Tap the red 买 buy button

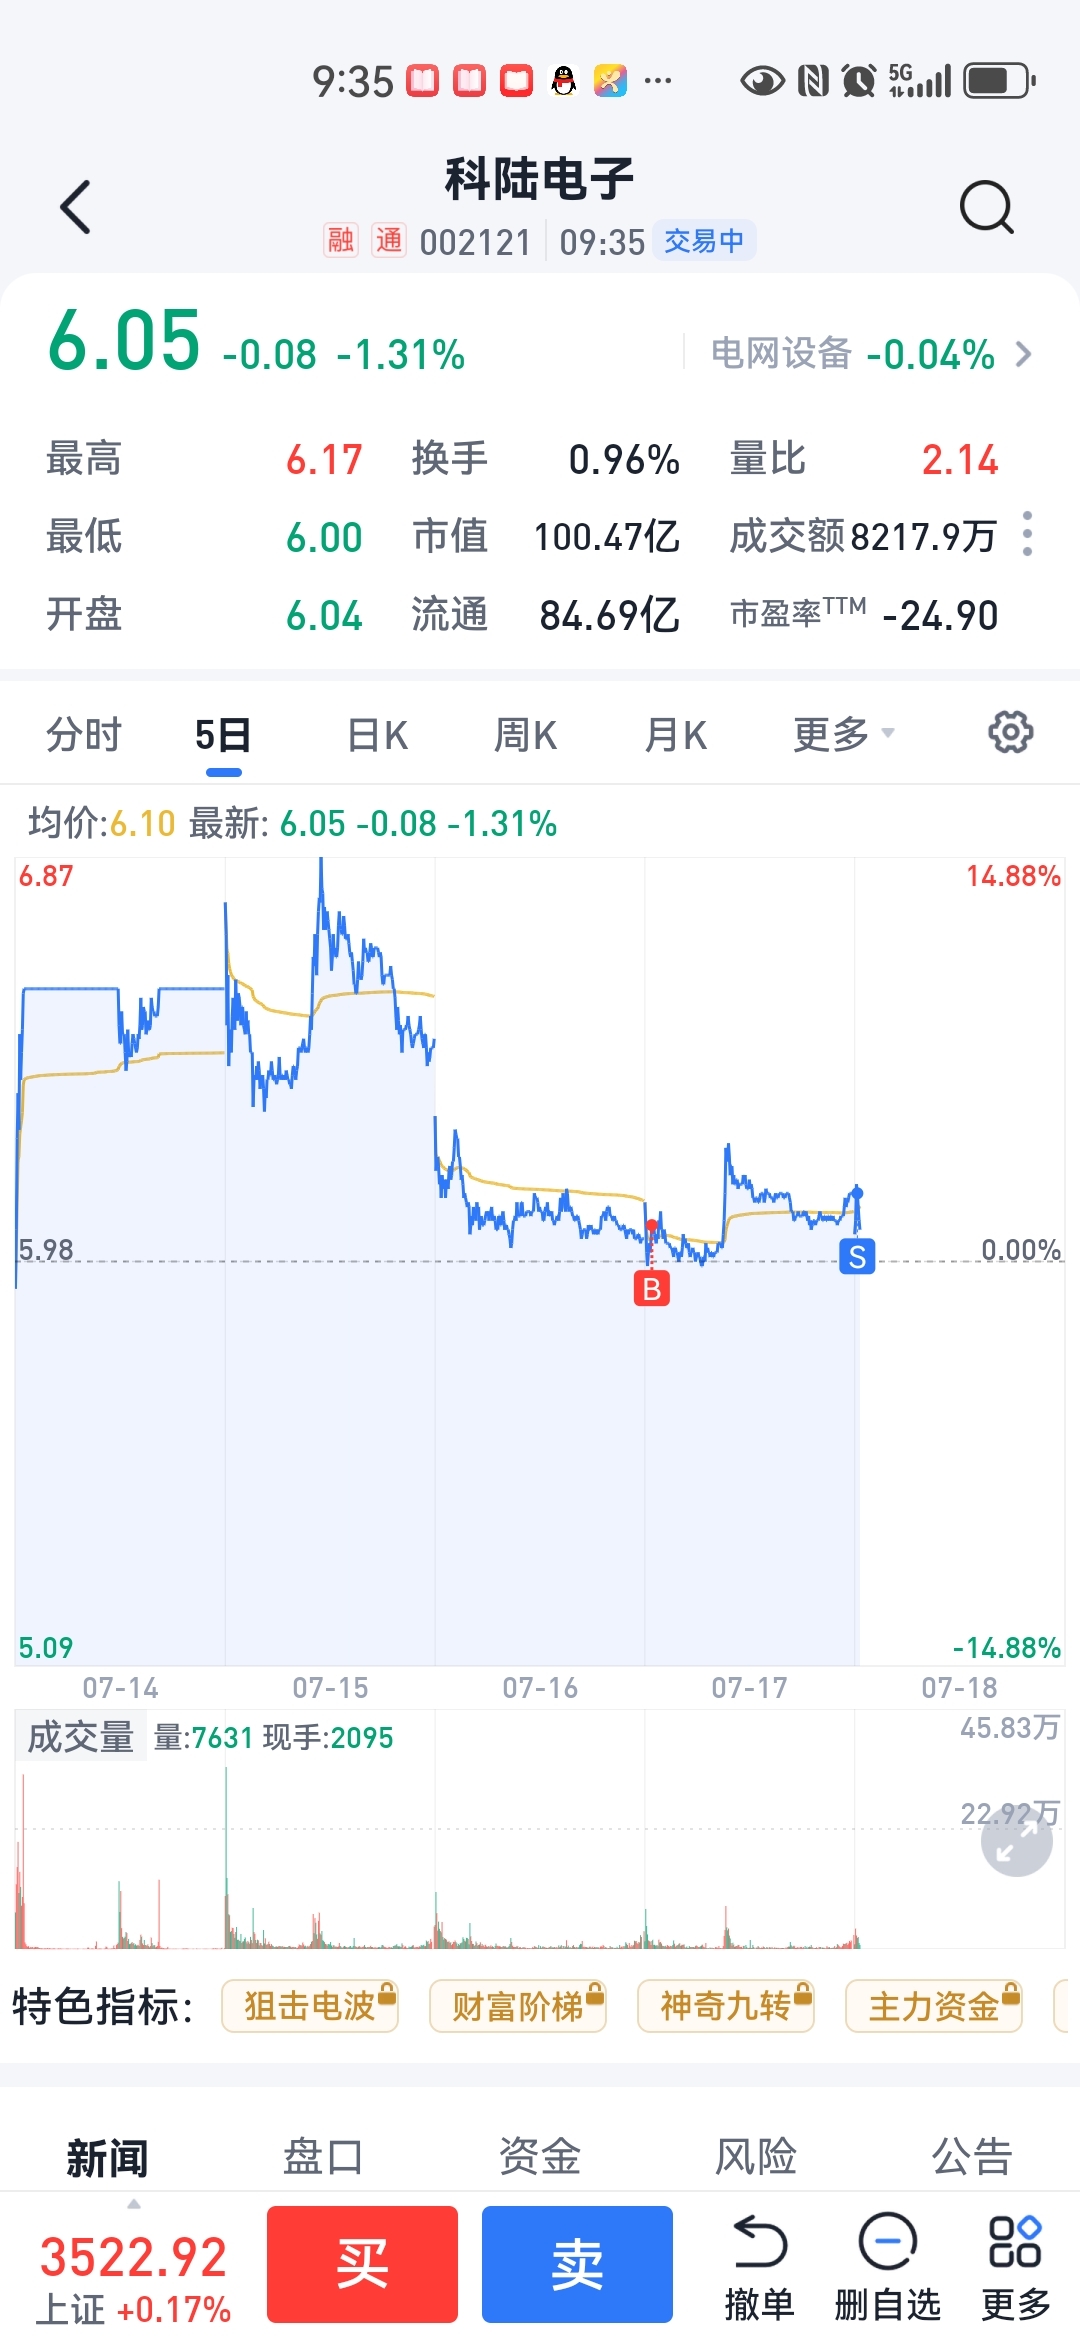pyautogui.click(x=362, y=2264)
